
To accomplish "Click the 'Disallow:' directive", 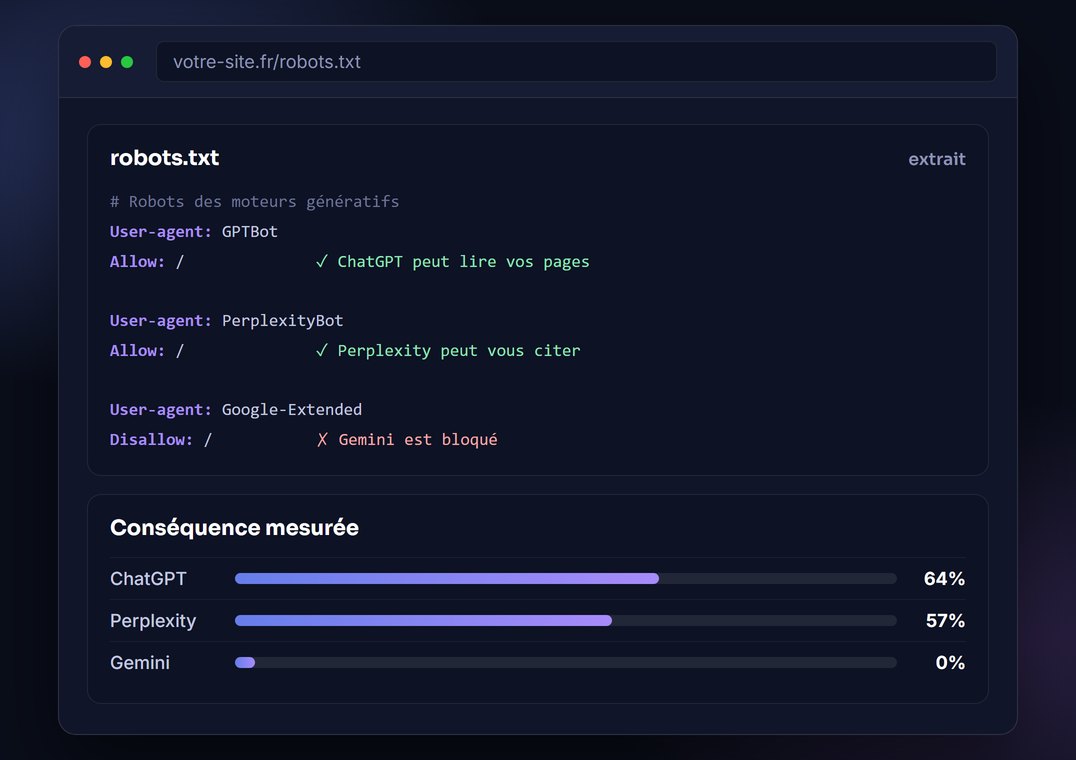I will tap(151, 440).
